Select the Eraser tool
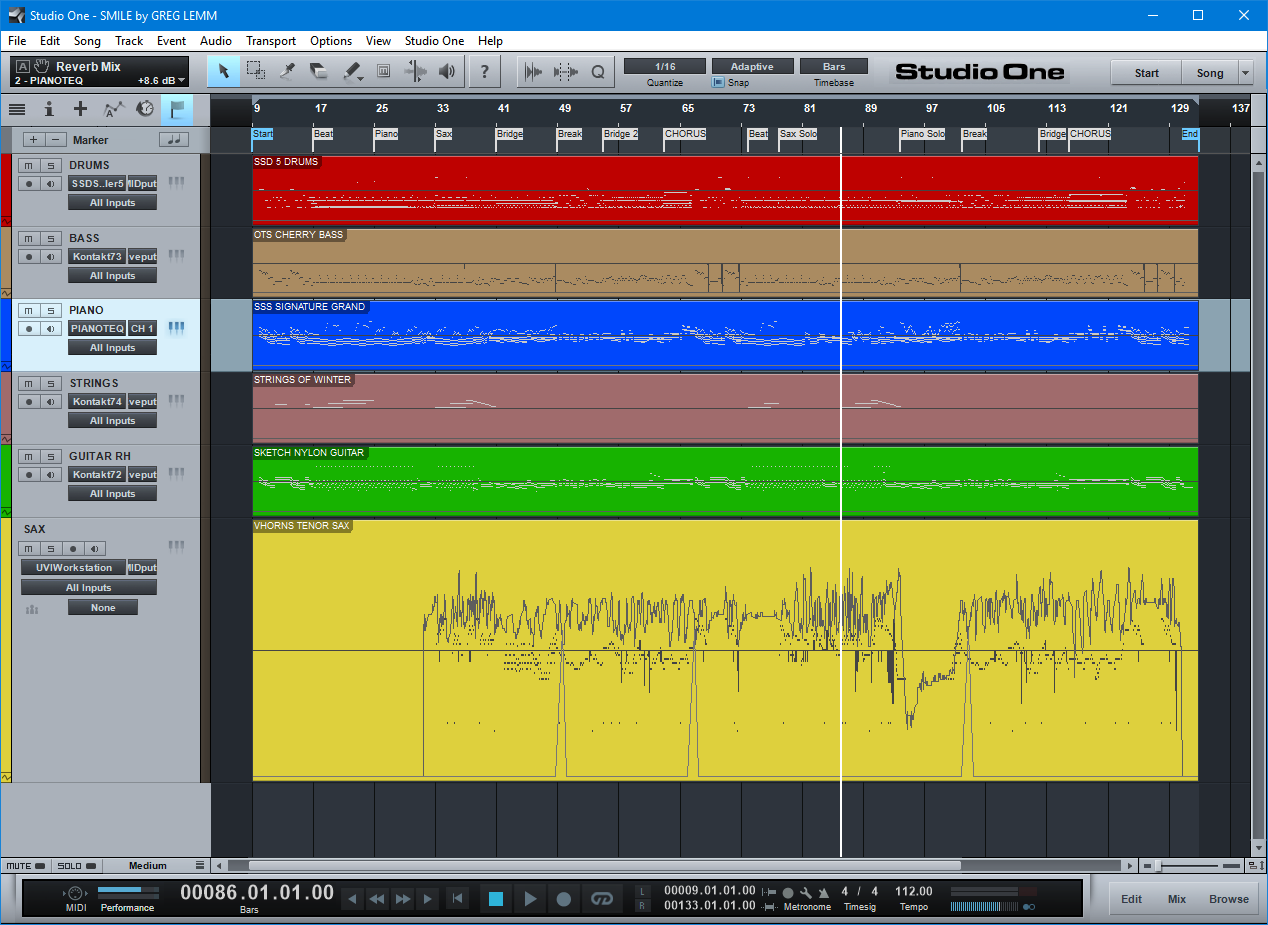 coord(319,71)
